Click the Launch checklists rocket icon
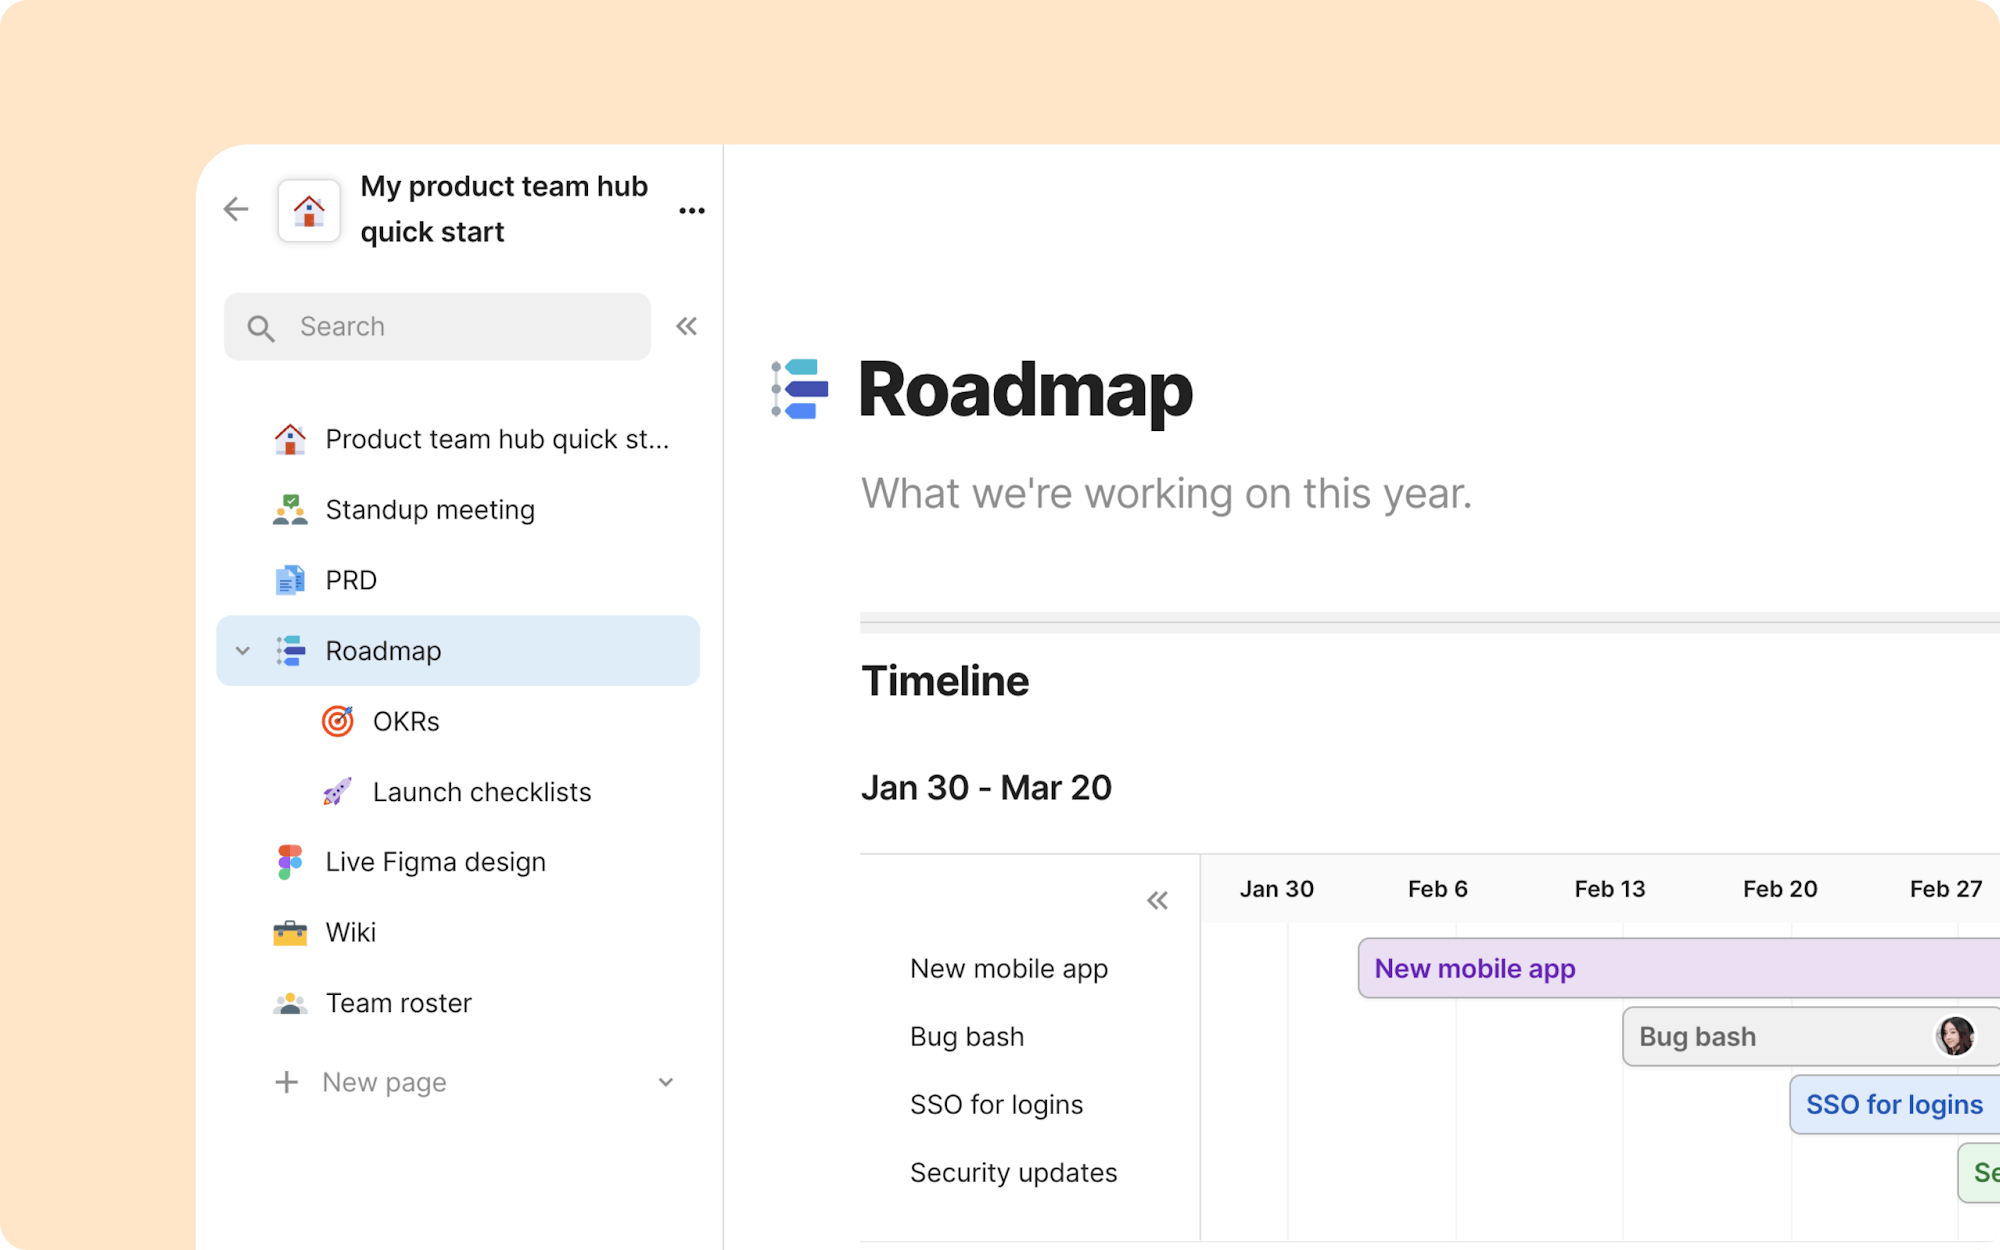Screen dimensions: 2000x1250 tap(338, 792)
